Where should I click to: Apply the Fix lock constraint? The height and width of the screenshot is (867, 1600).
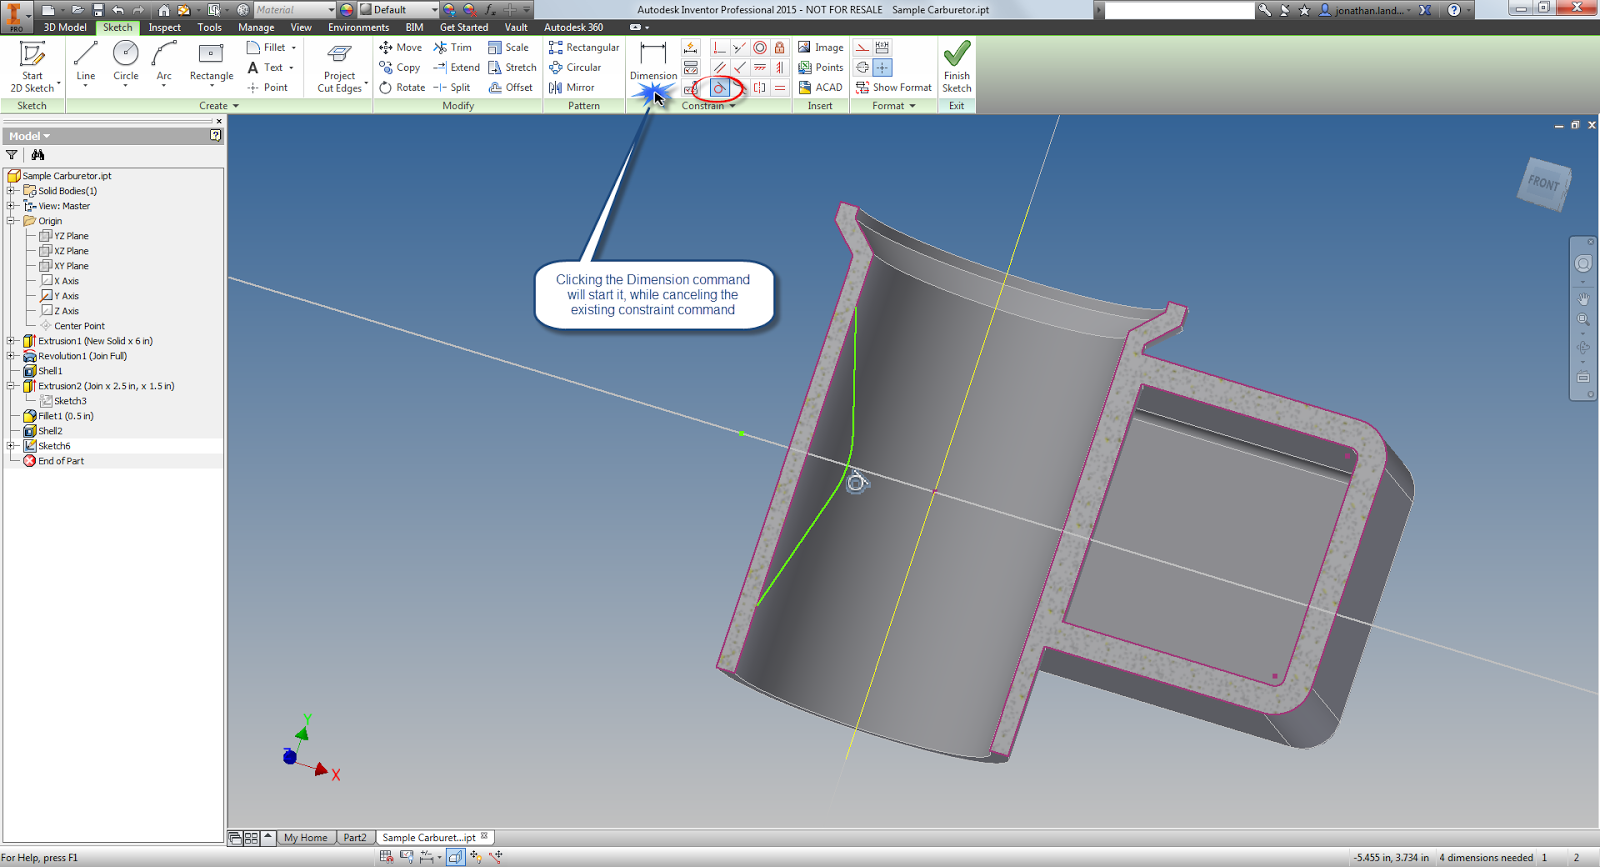point(779,47)
